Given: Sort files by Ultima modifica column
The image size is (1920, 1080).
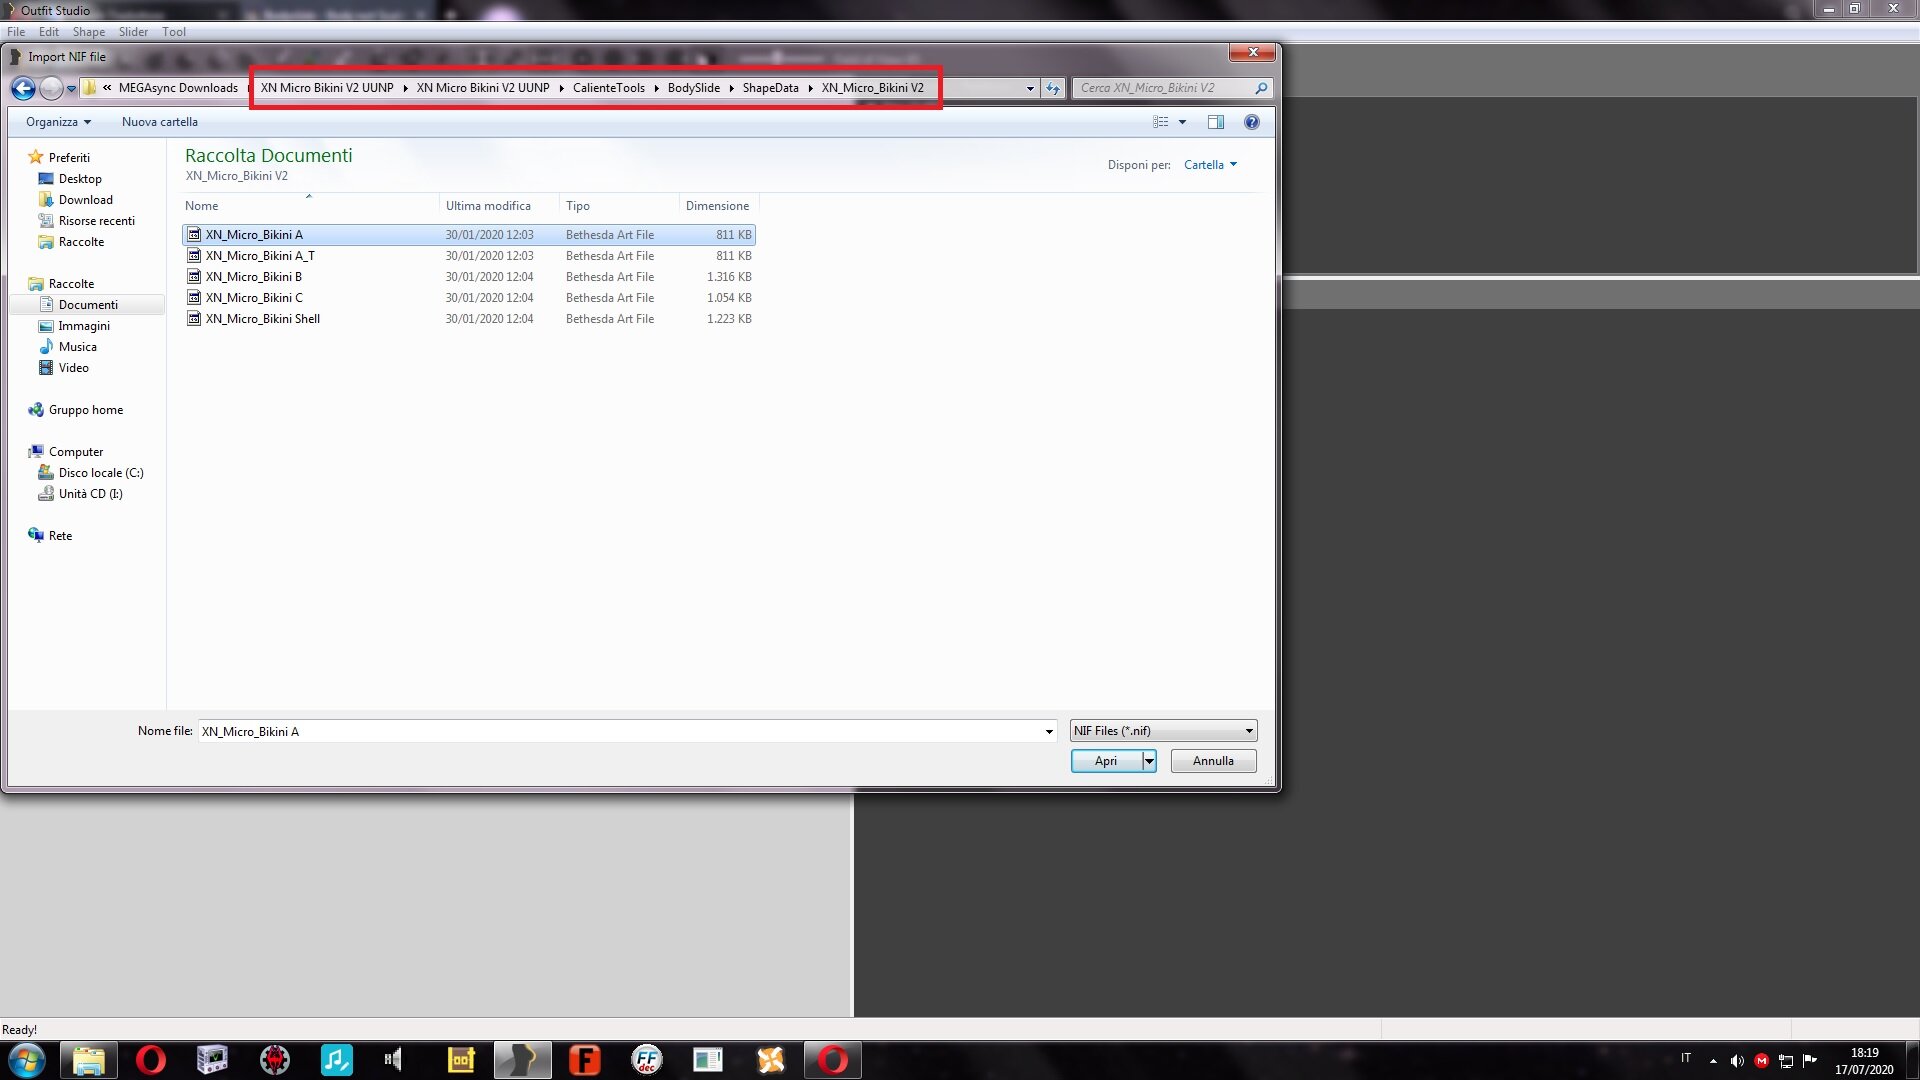Looking at the screenshot, I should pos(499,206).
